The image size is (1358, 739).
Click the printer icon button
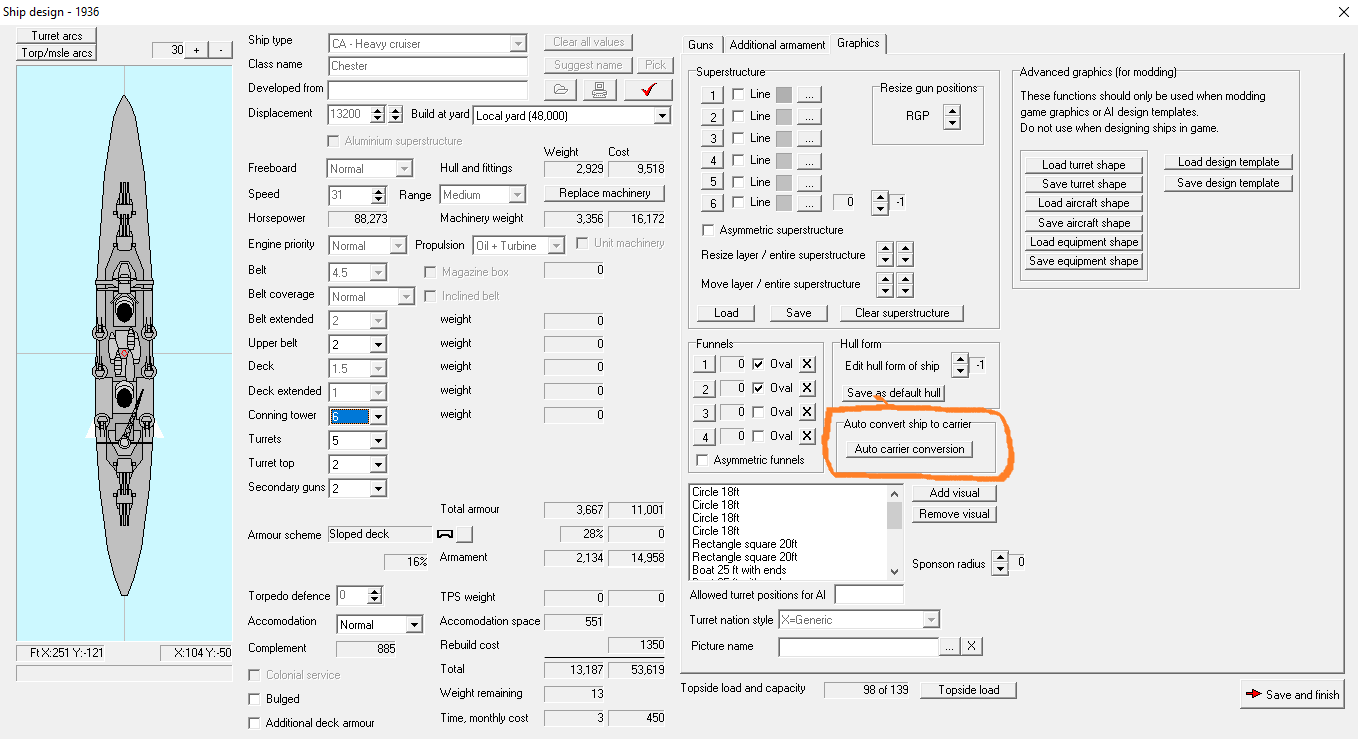599,90
